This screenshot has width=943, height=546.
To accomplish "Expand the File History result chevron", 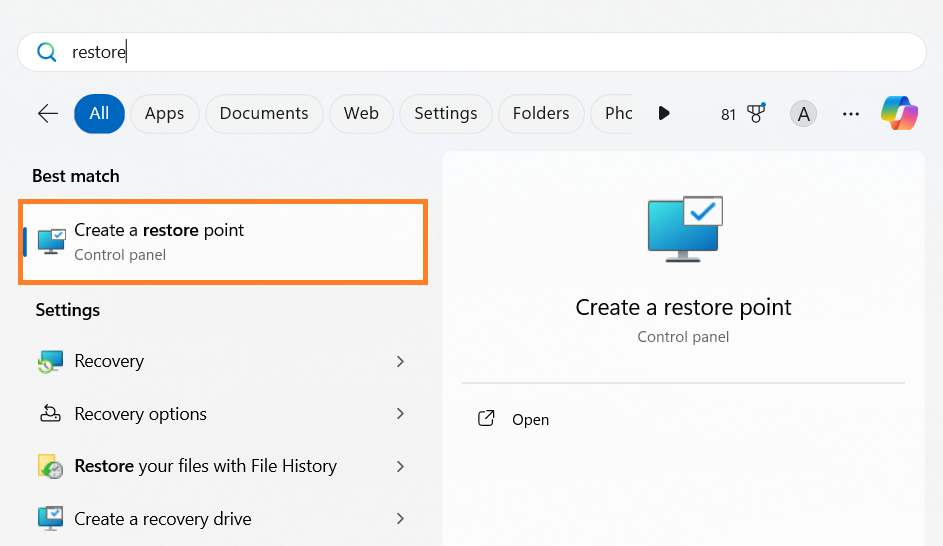I will pyautogui.click(x=400, y=466).
